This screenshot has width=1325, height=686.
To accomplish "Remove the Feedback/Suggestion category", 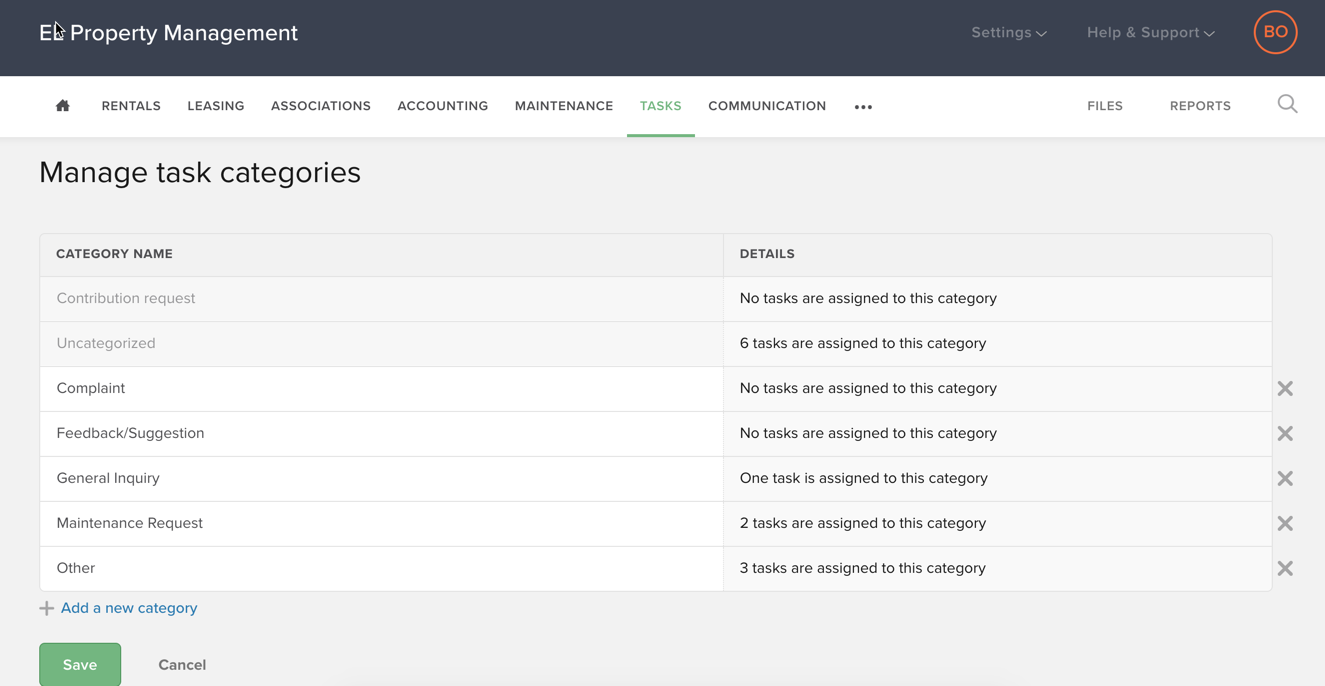I will click(1285, 433).
